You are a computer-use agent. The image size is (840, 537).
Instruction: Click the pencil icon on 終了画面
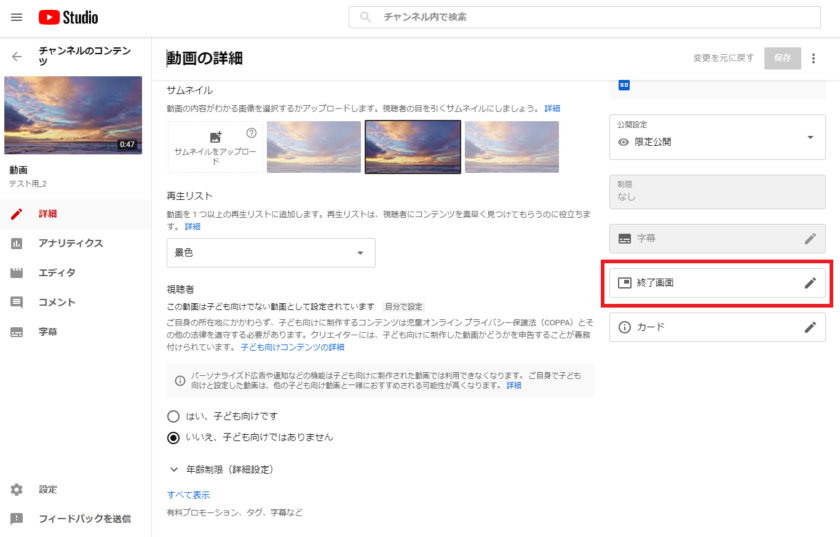pyautogui.click(x=810, y=283)
